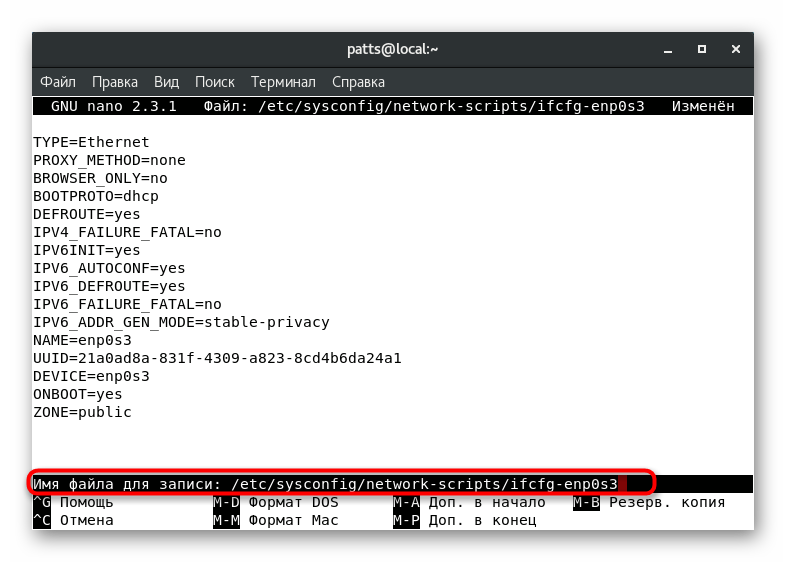Click the M-P Доп. в конец option
Image resolution: width=786 pixels, height=562 pixels.
point(465,520)
